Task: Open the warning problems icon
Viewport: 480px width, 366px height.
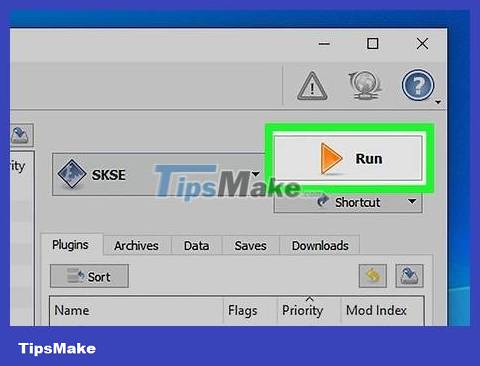Action: click(x=312, y=87)
